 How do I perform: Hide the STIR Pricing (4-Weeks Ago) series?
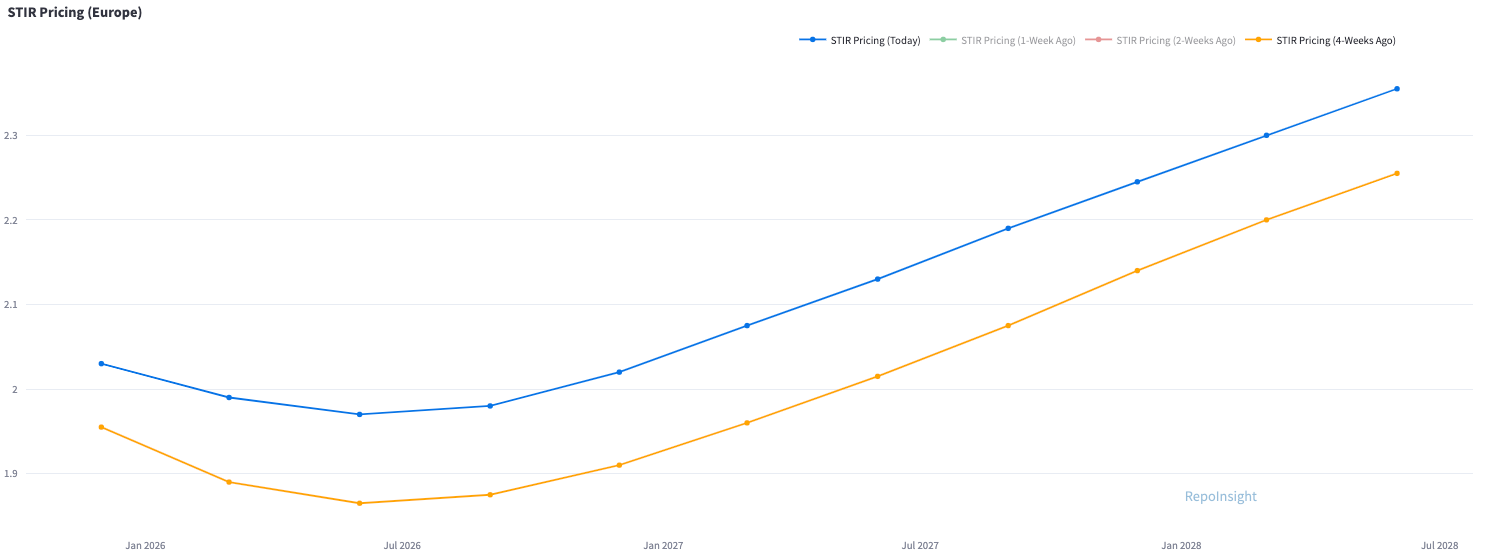click(x=1320, y=40)
